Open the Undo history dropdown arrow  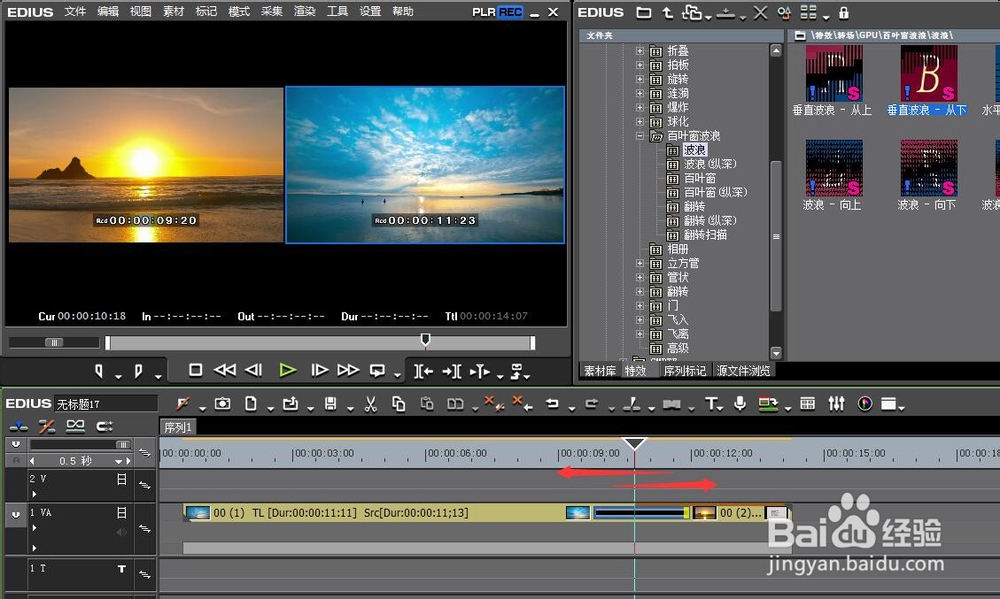572,408
